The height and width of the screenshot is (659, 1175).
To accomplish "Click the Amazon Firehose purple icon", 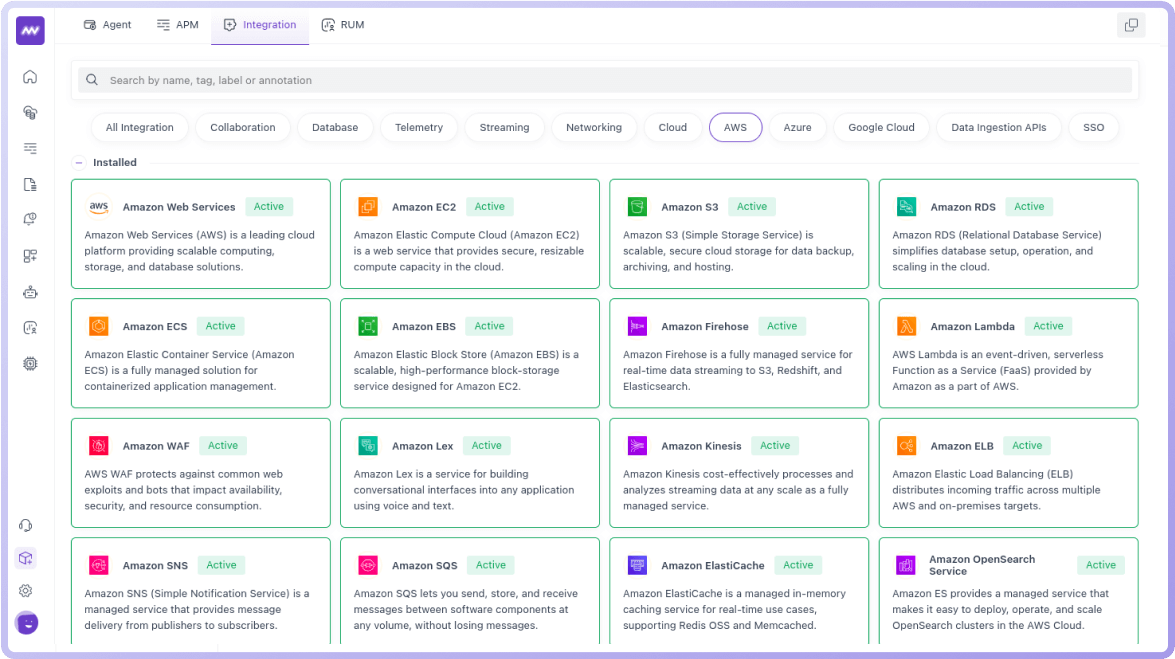I will coord(637,326).
